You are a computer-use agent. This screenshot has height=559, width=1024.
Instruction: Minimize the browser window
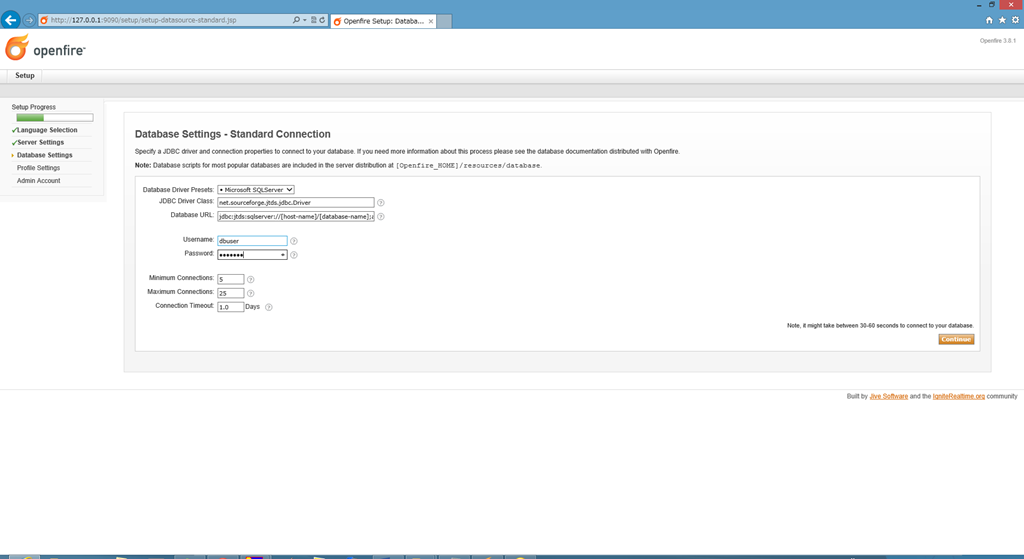coord(978,5)
